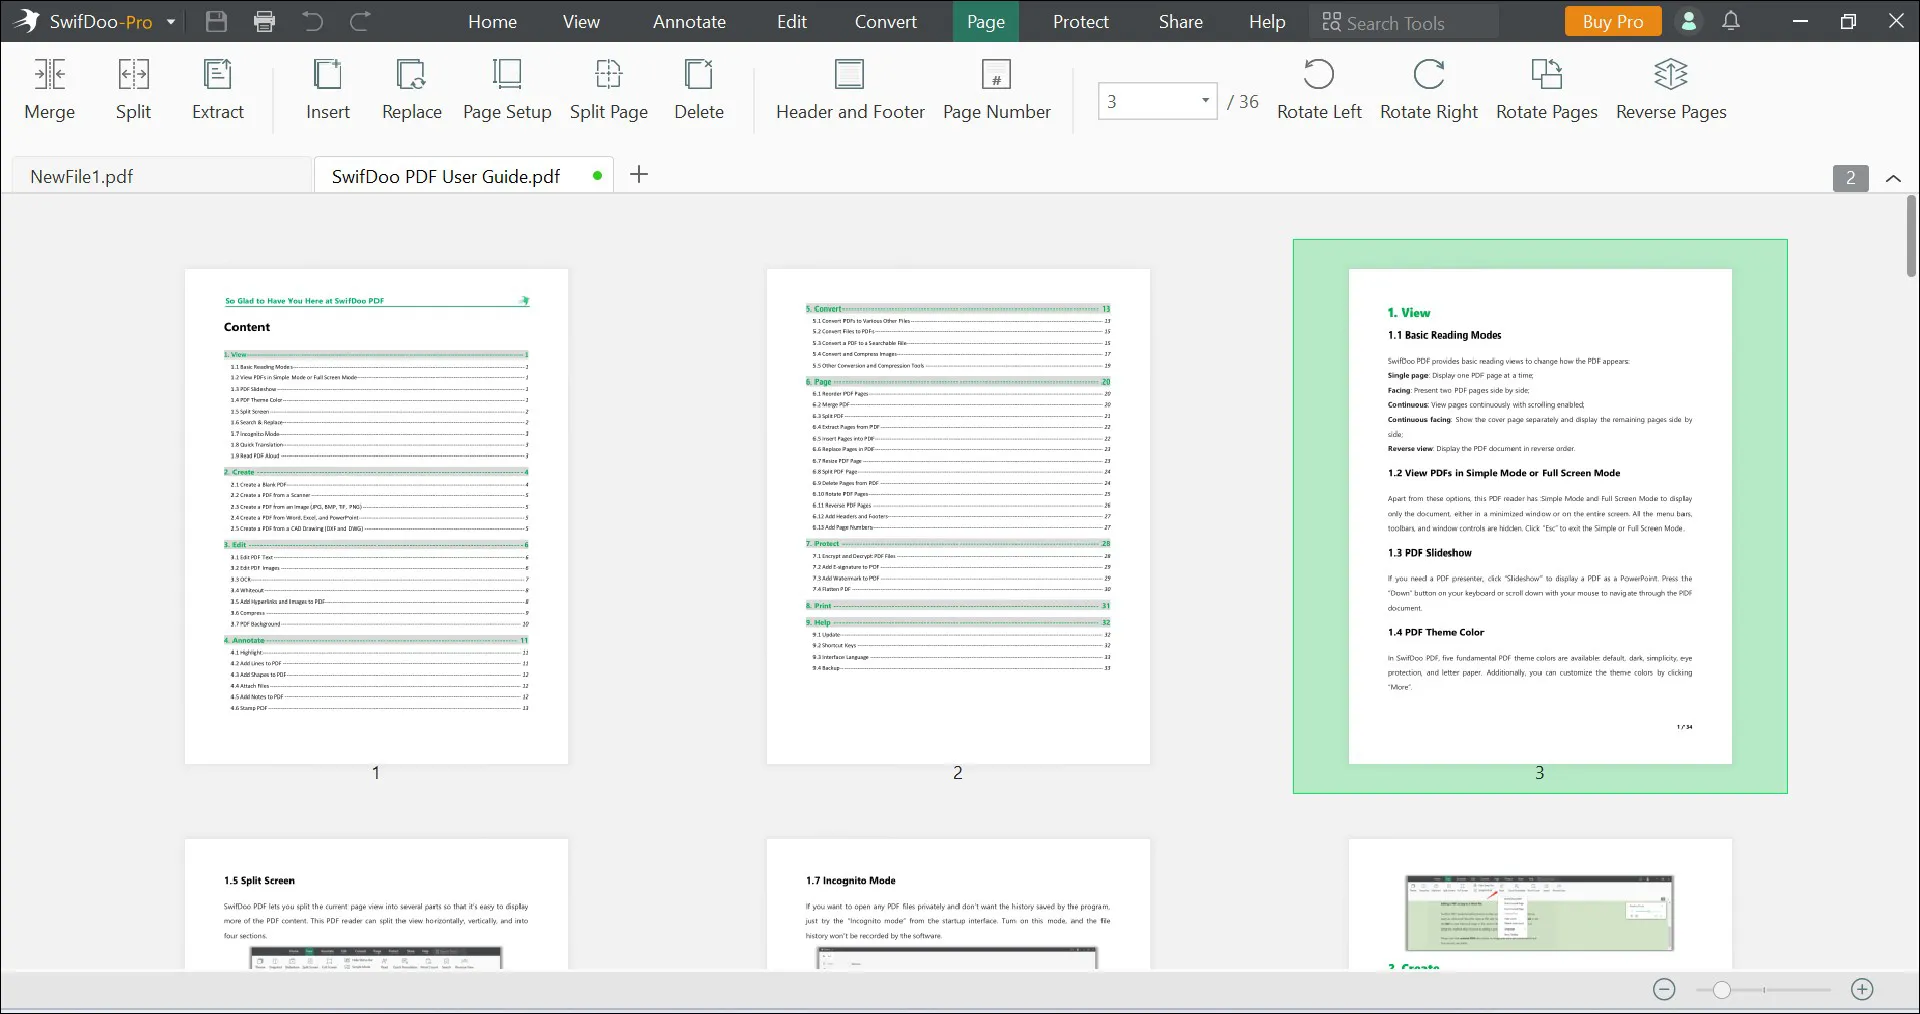Viewport: 1920px width, 1014px height.
Task: Open the Insert page tool
Action: pyautogui.click(x=327, y=75)
